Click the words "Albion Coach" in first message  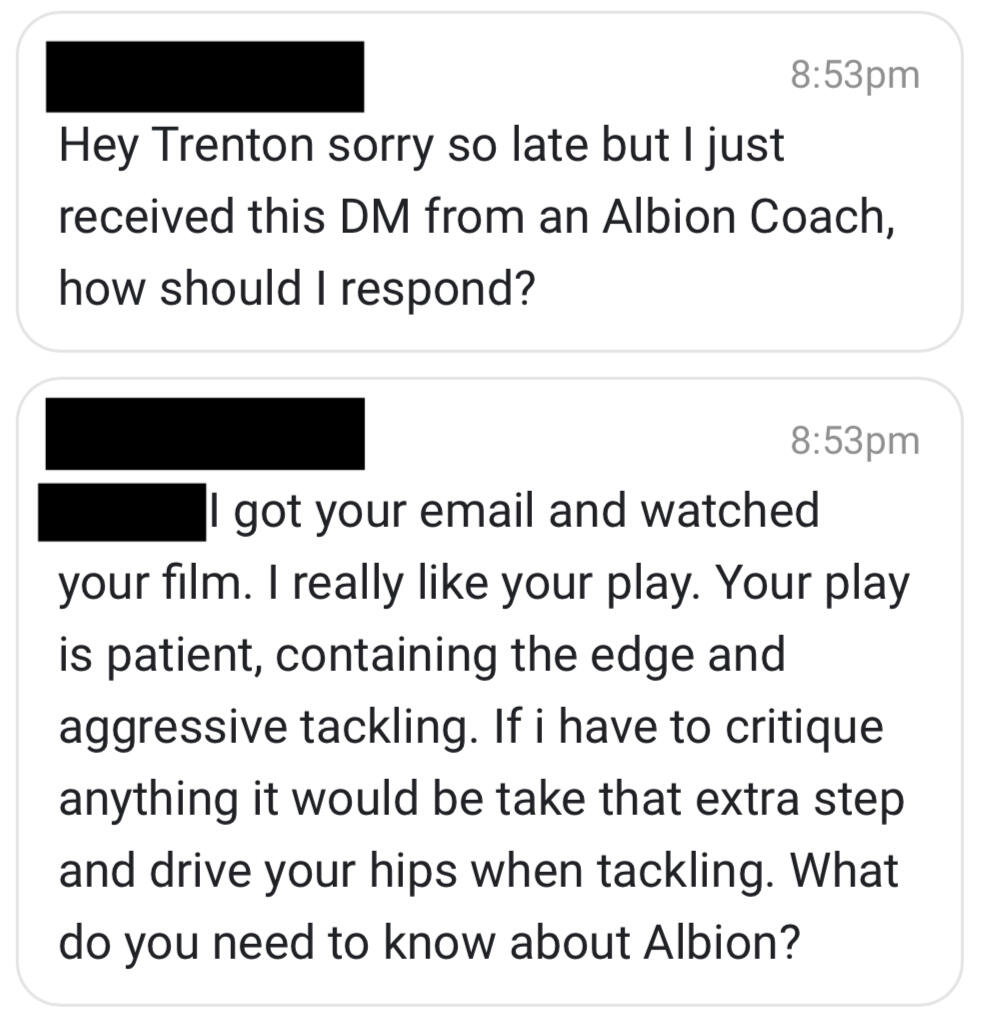[744, 218]
